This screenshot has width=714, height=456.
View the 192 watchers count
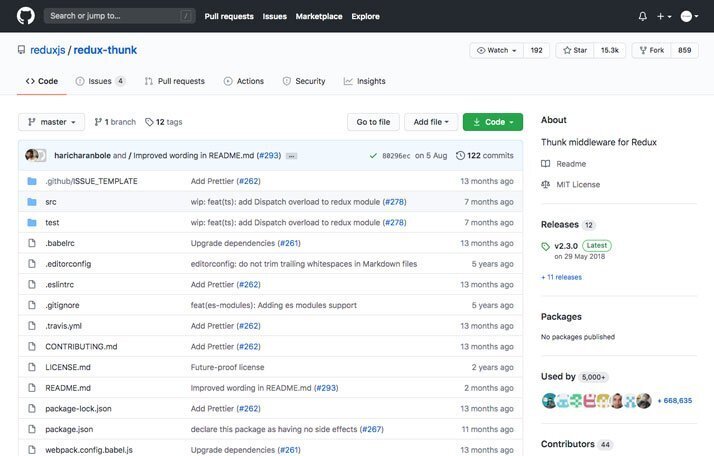point(536,50)
